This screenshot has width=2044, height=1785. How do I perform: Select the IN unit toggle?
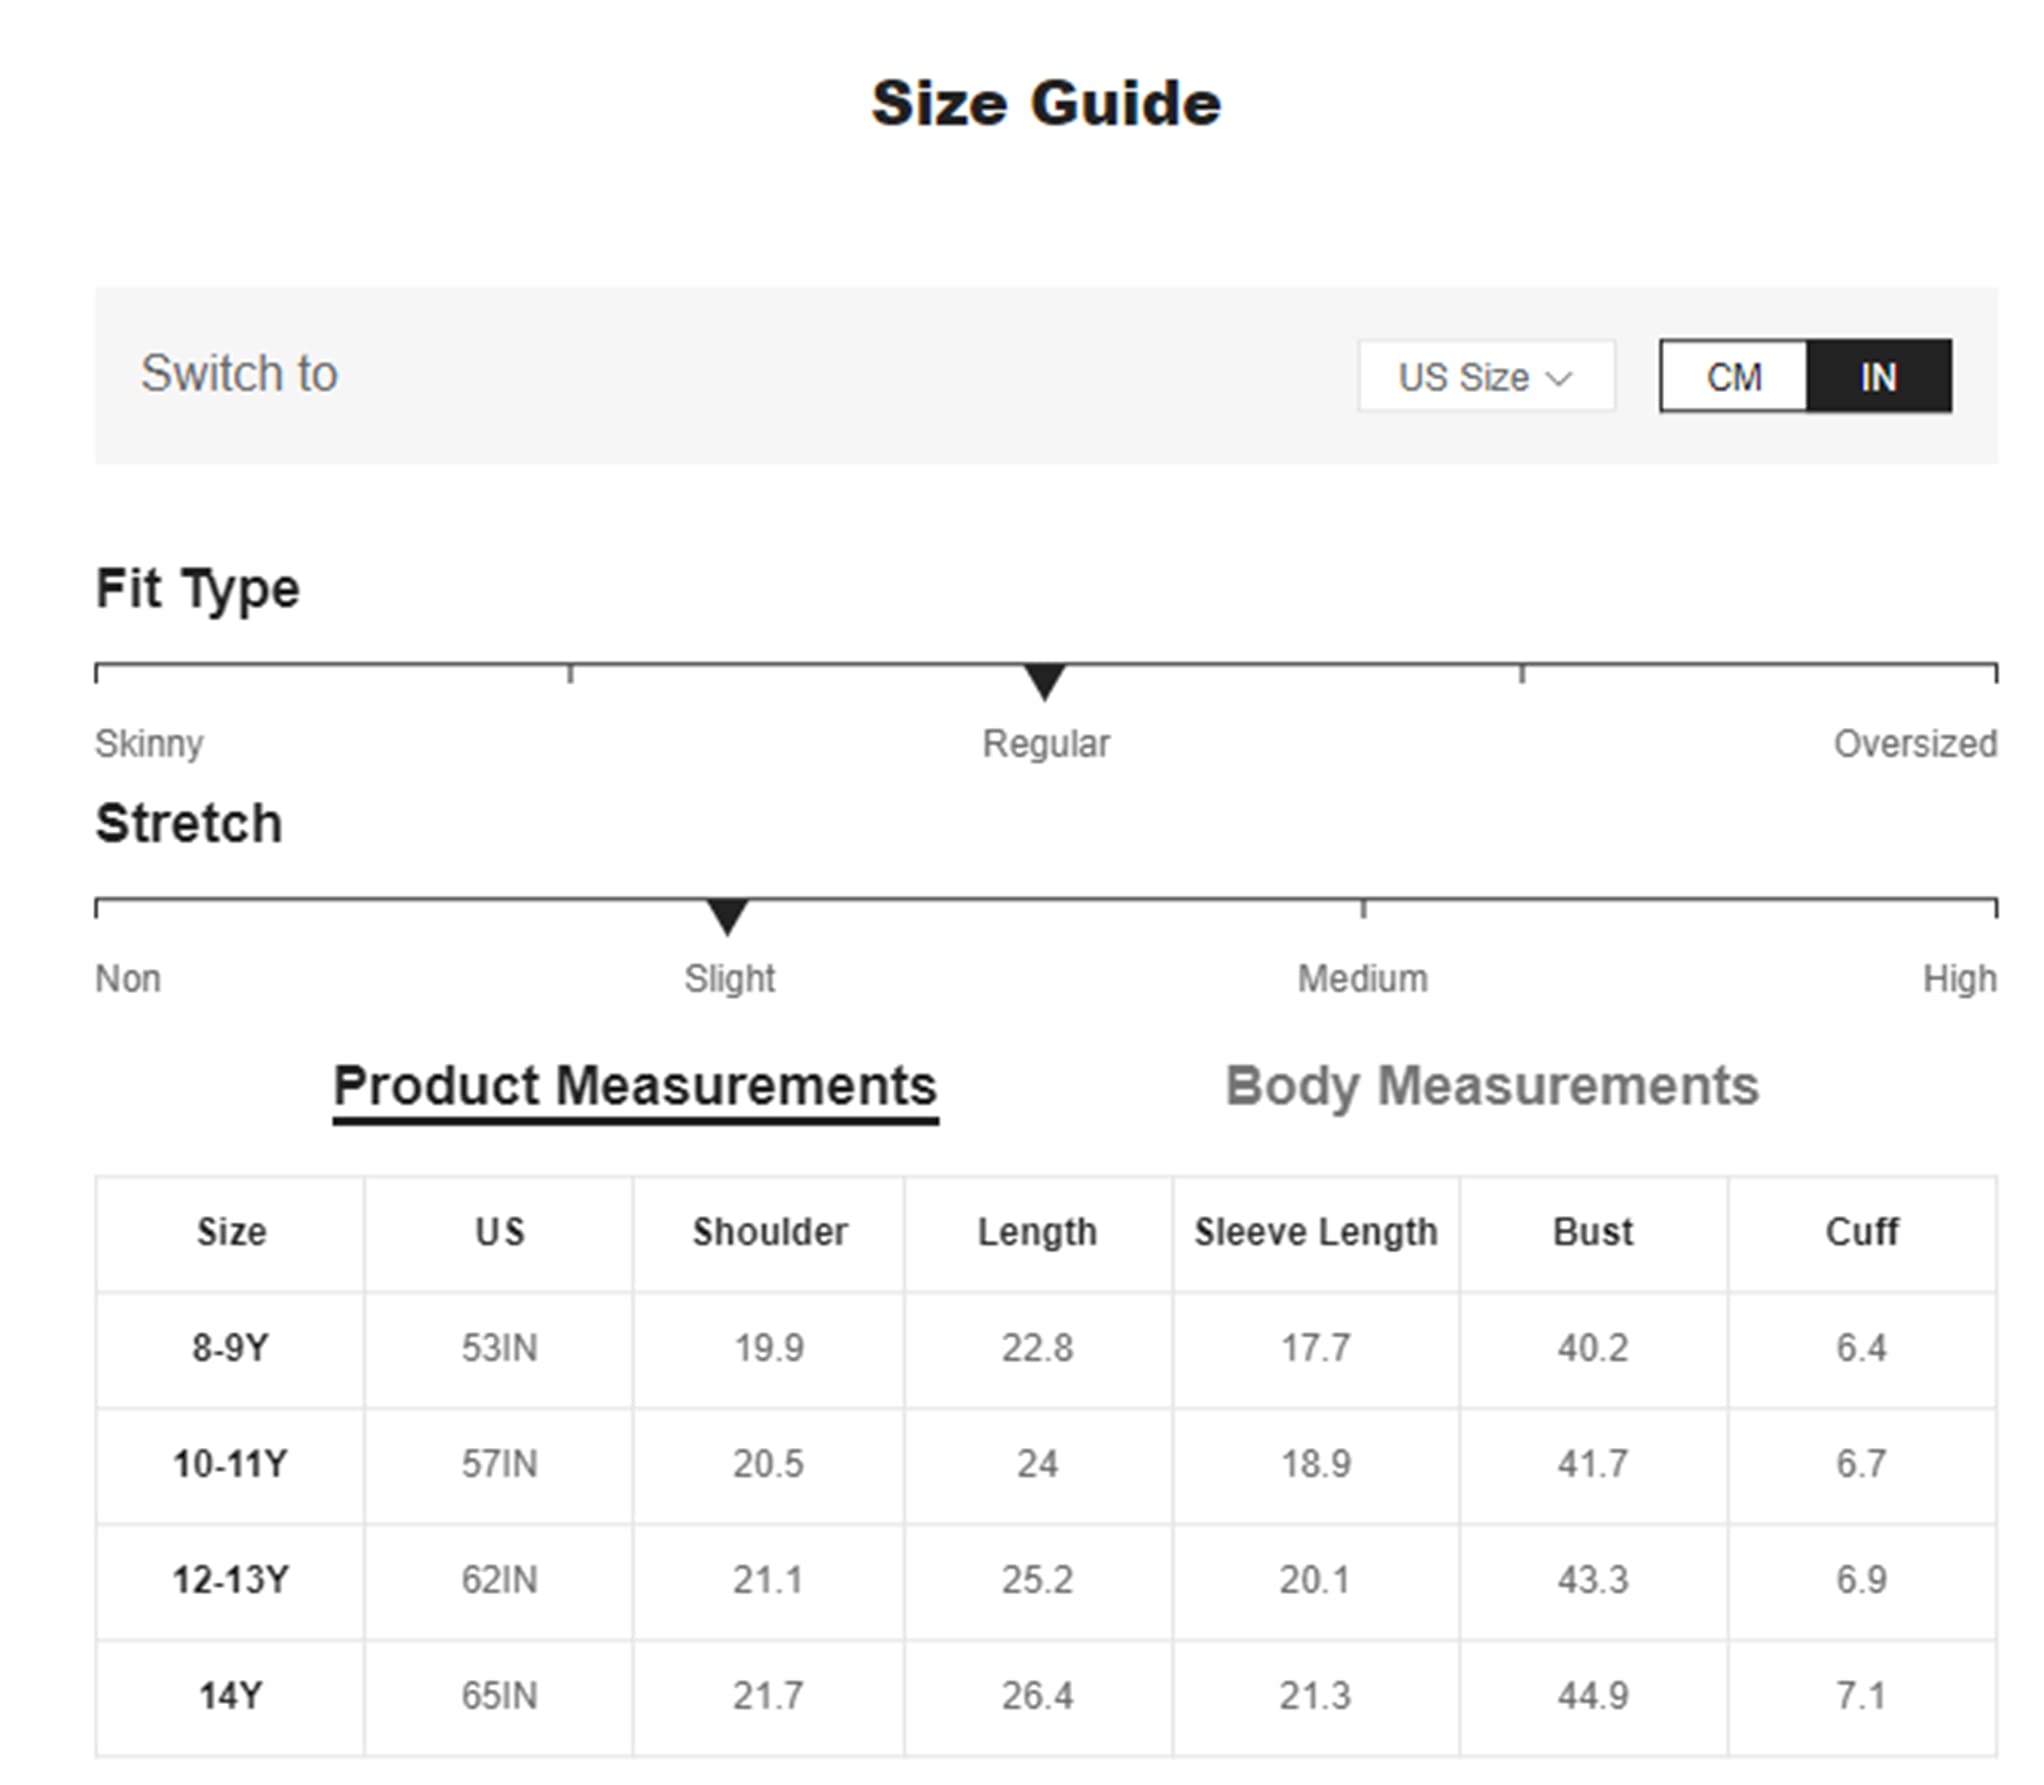[1879, 376]
